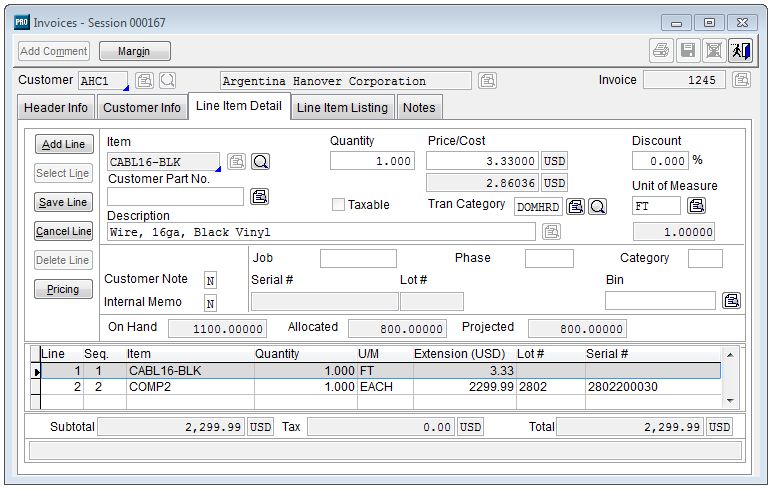771x490 pixels.
Task: Select Line Item Detail tab
Action: 239,106
